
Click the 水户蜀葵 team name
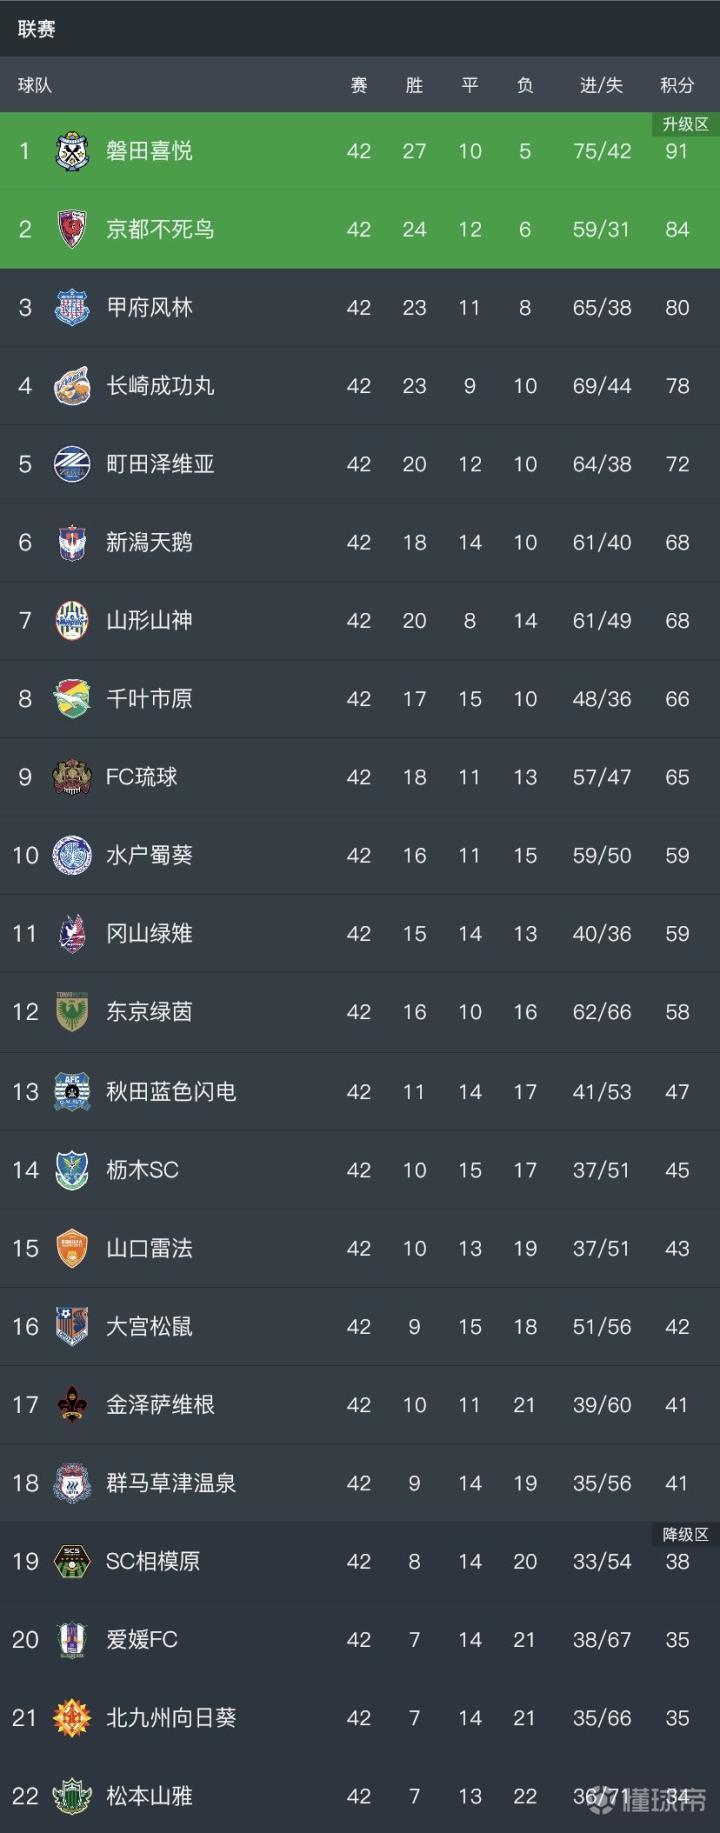coord(149,855)
